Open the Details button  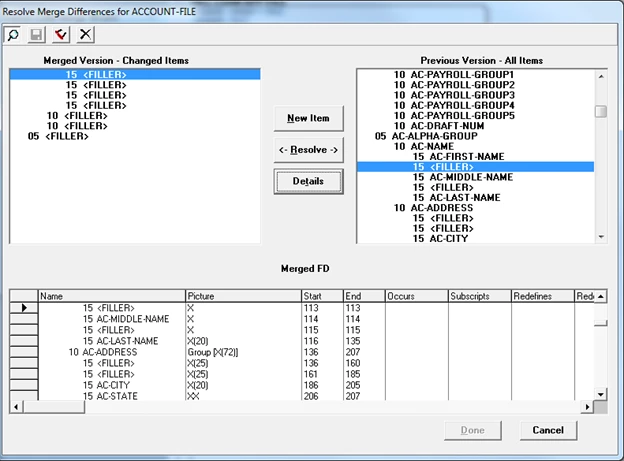pyautogui.click(x=308, y=181)
